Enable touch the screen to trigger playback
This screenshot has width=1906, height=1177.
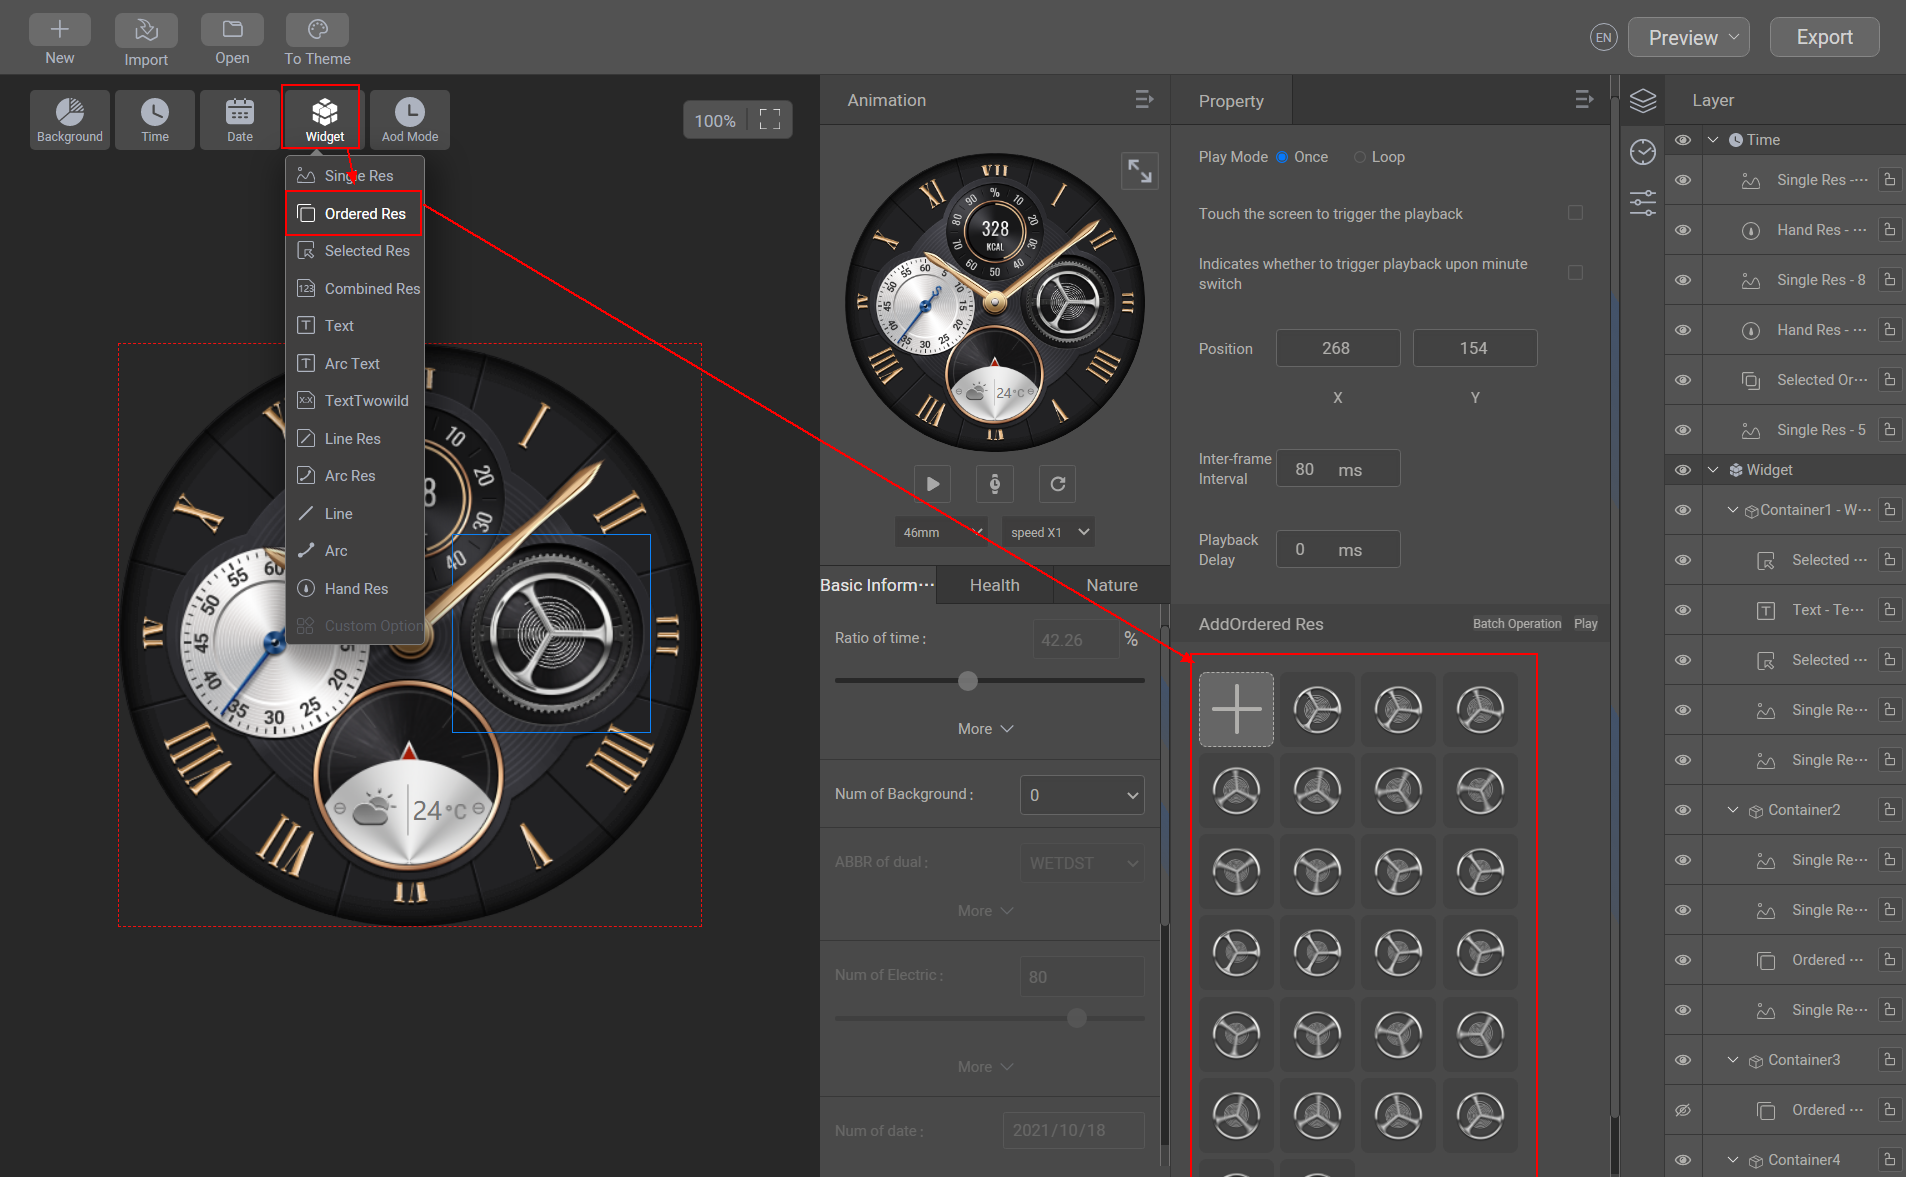1576,213
